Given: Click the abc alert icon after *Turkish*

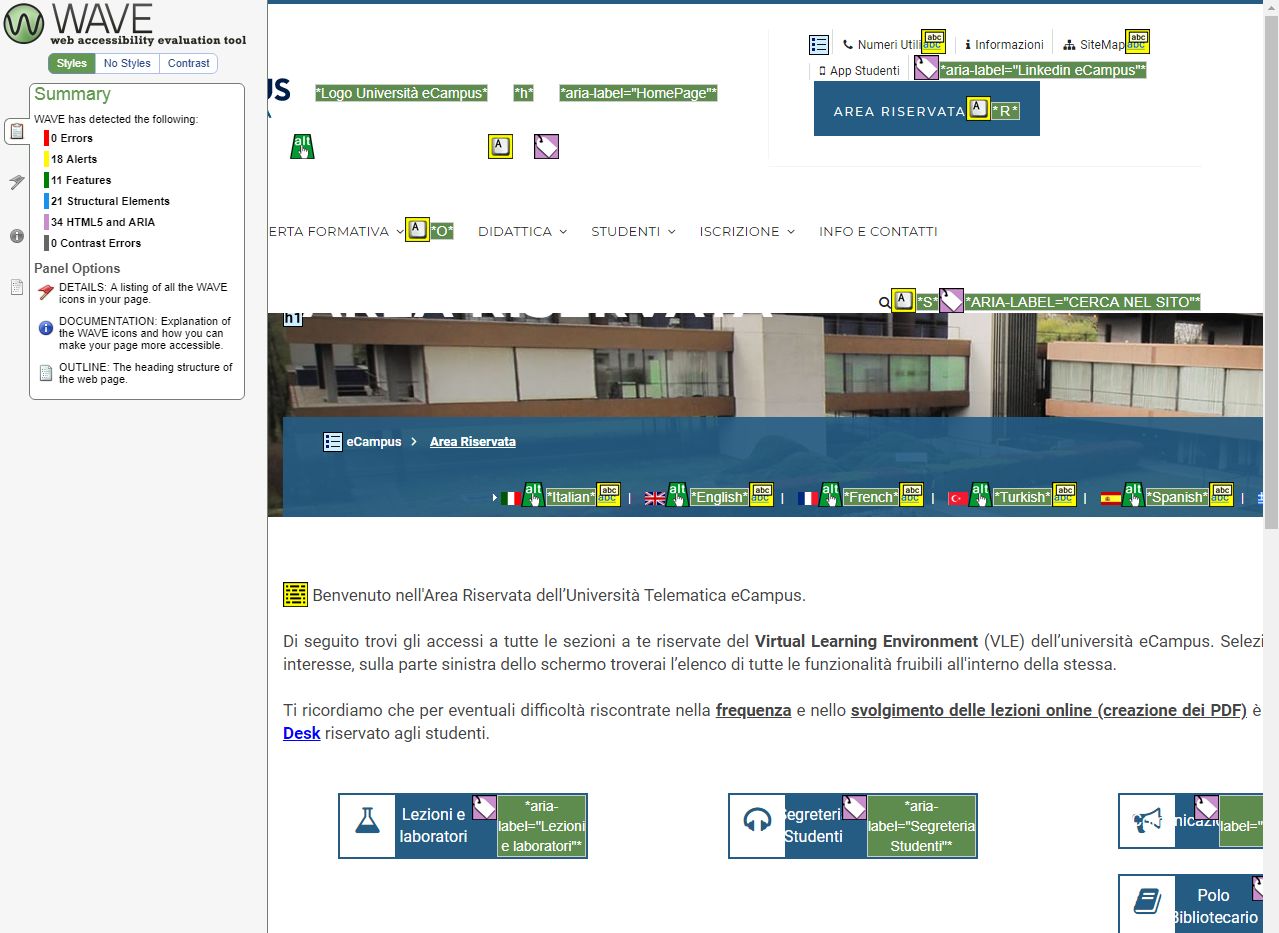Looking at the screenshot, I should point(1064,495).
